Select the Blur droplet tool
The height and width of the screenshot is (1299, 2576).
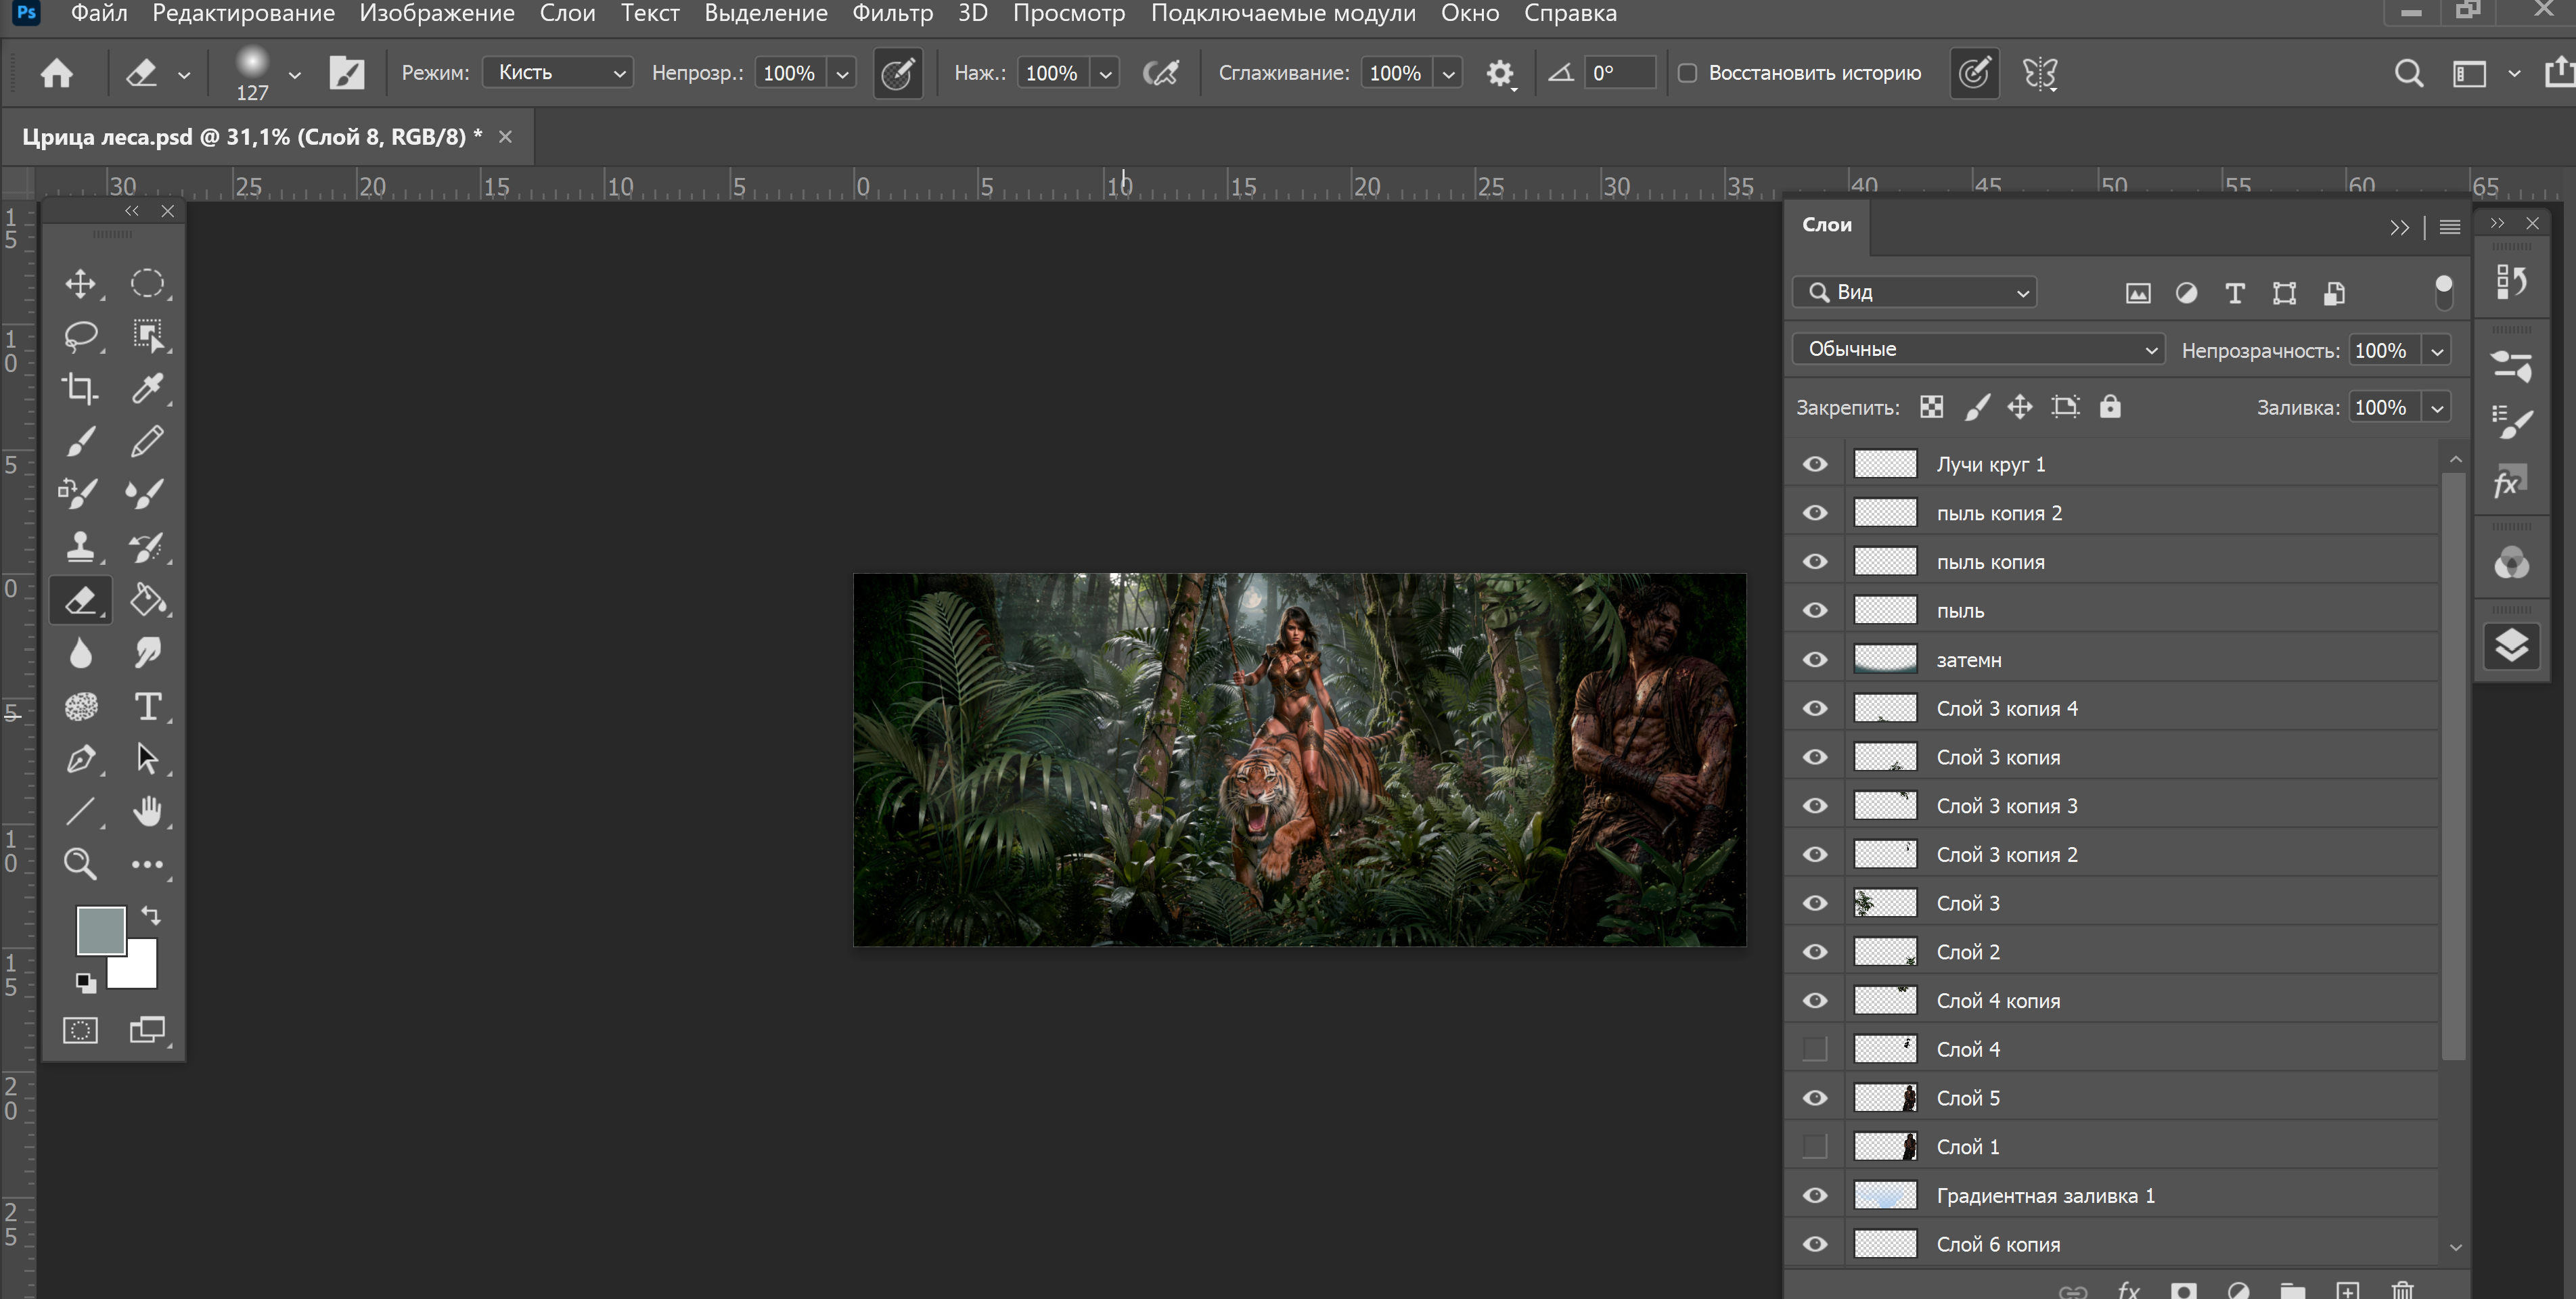point(80,653)
